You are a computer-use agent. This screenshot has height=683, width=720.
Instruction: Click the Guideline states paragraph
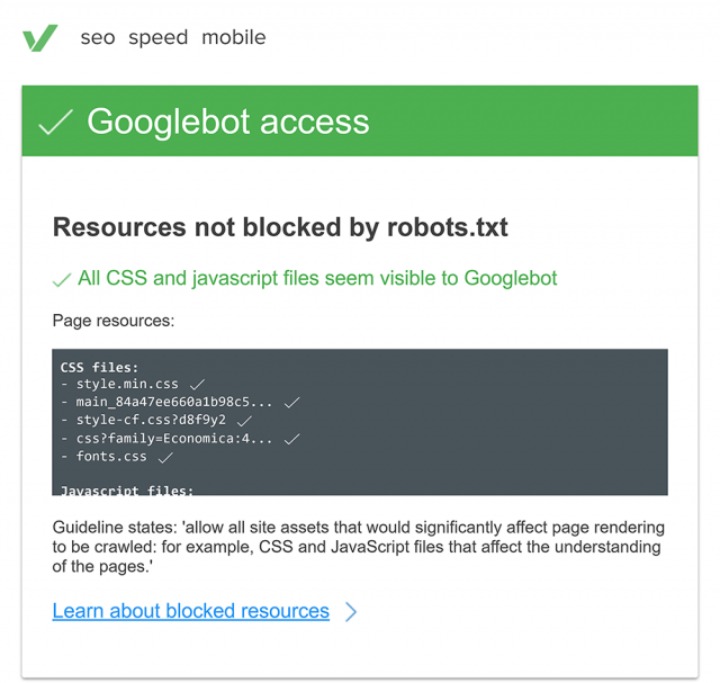[358, 547]
